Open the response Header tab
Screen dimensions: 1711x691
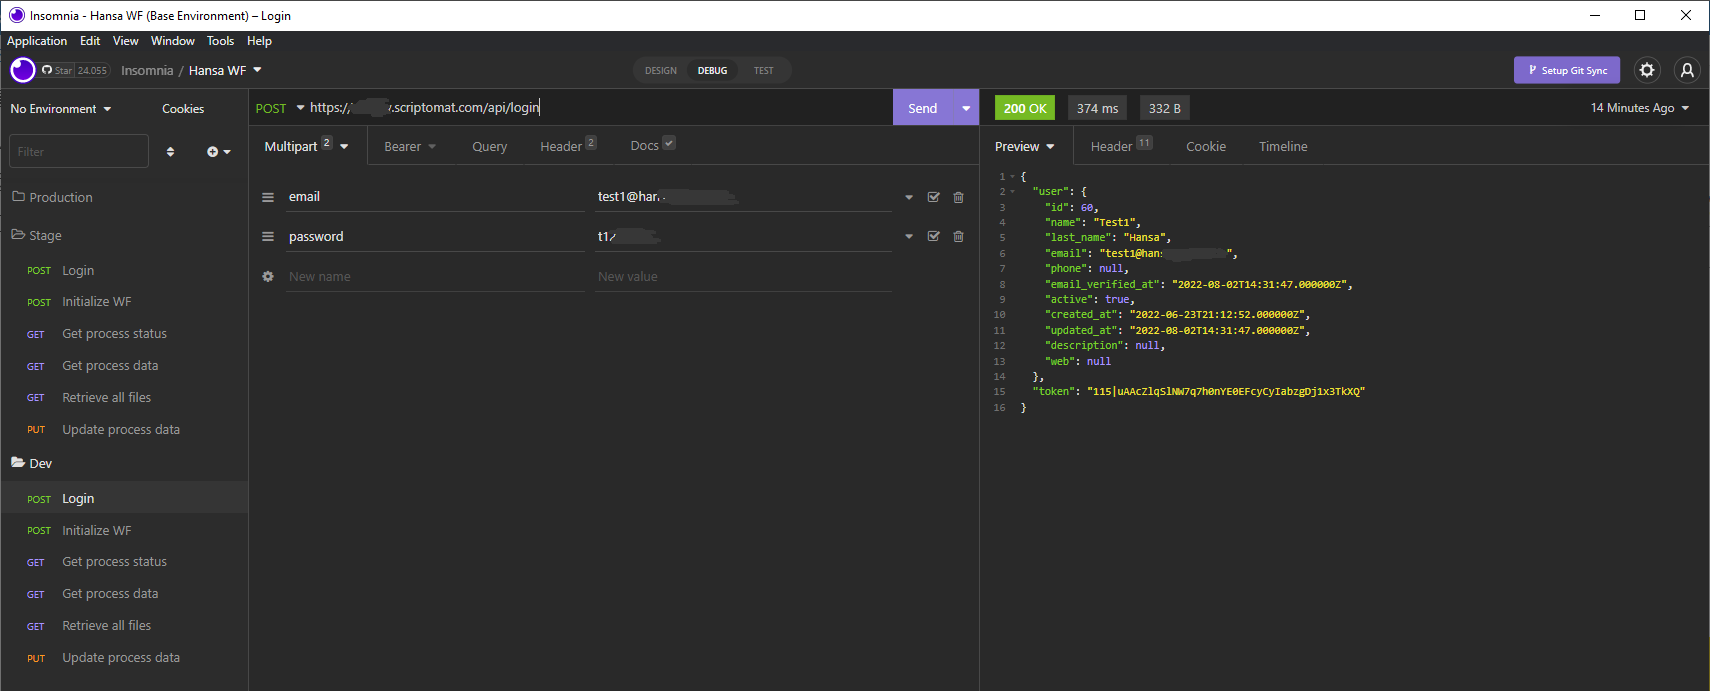point(1121,146)
